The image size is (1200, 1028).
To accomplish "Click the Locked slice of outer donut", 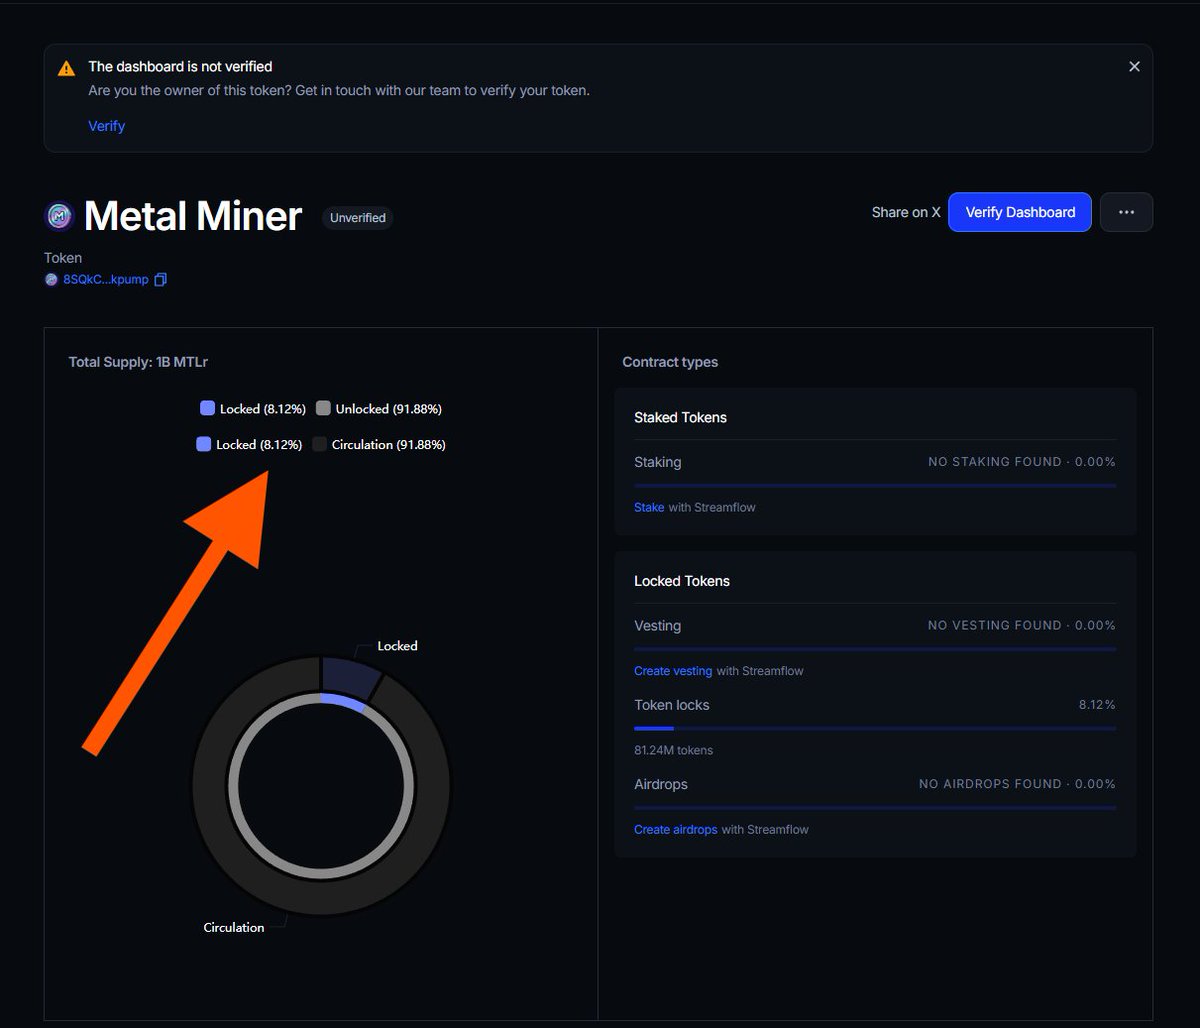I will (351, 676).
